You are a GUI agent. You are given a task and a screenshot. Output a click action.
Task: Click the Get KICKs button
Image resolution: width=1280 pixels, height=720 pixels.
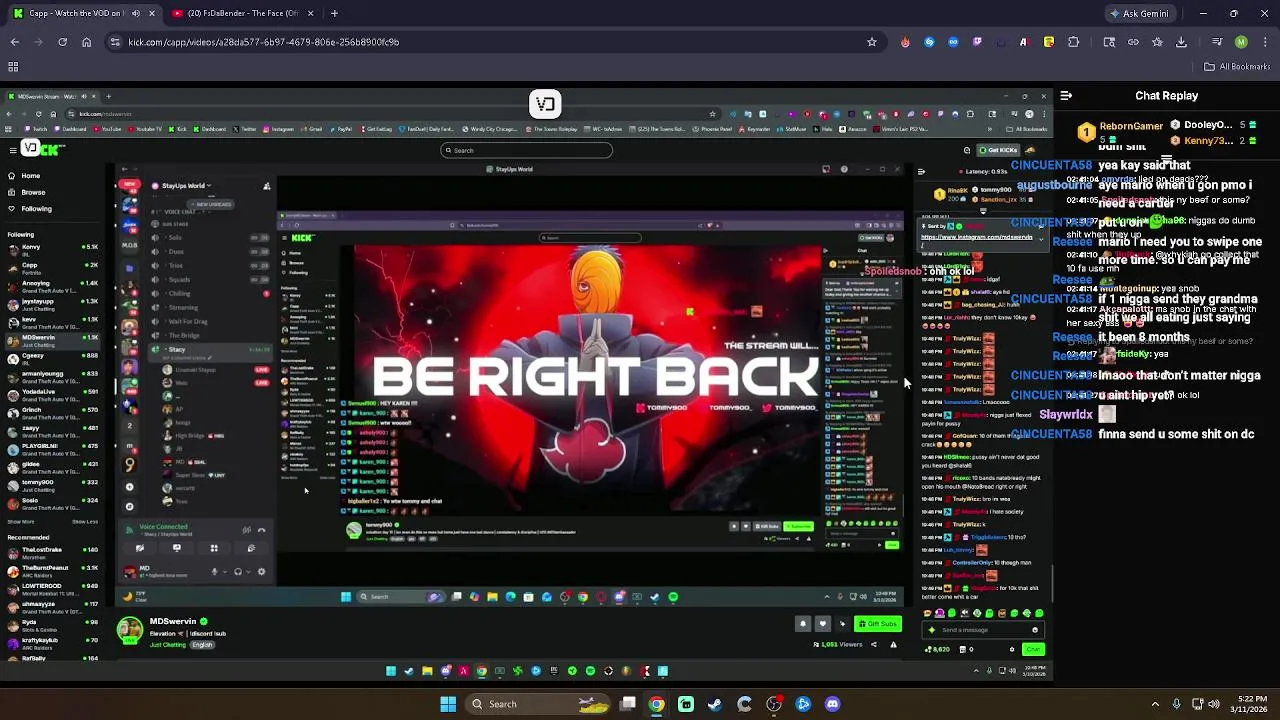997,150
